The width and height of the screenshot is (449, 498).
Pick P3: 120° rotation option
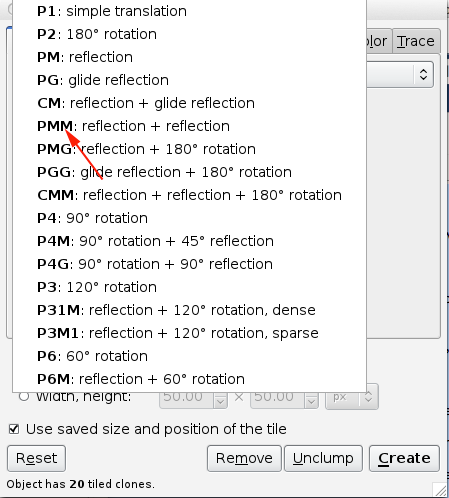click(x=189, y=287)
